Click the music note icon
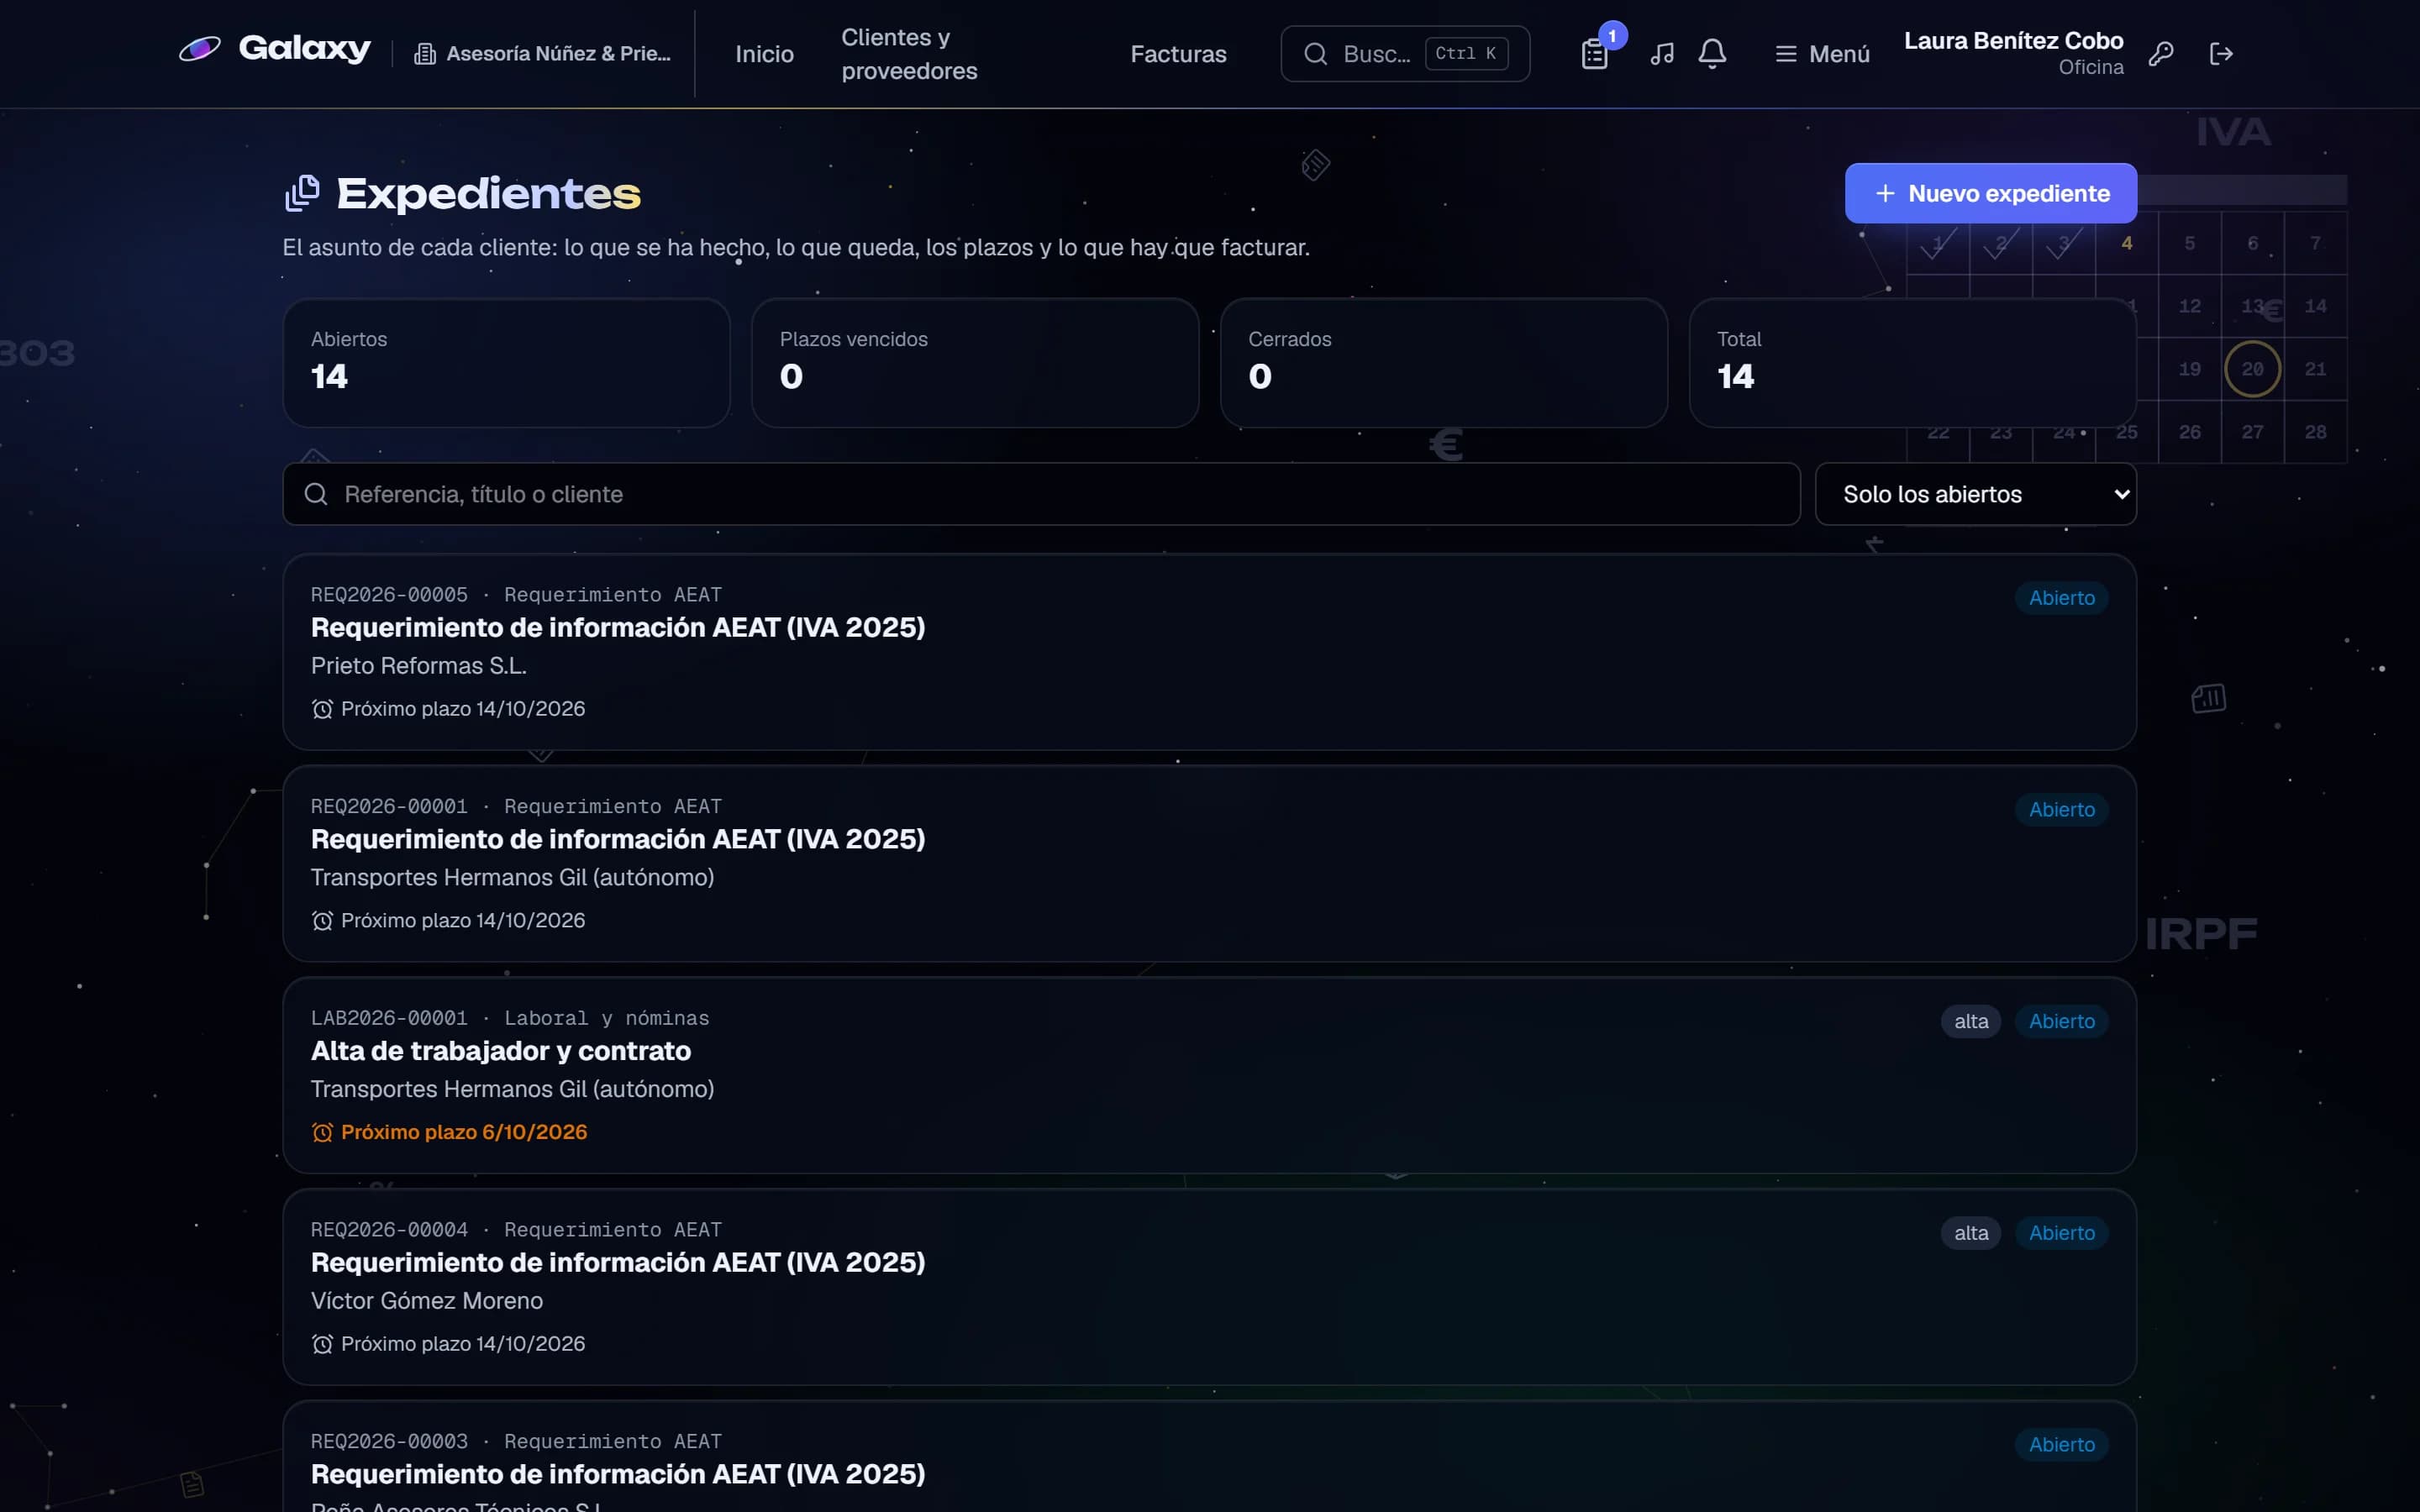The image size is (2420, 1512). click(x=1662, y=54)
